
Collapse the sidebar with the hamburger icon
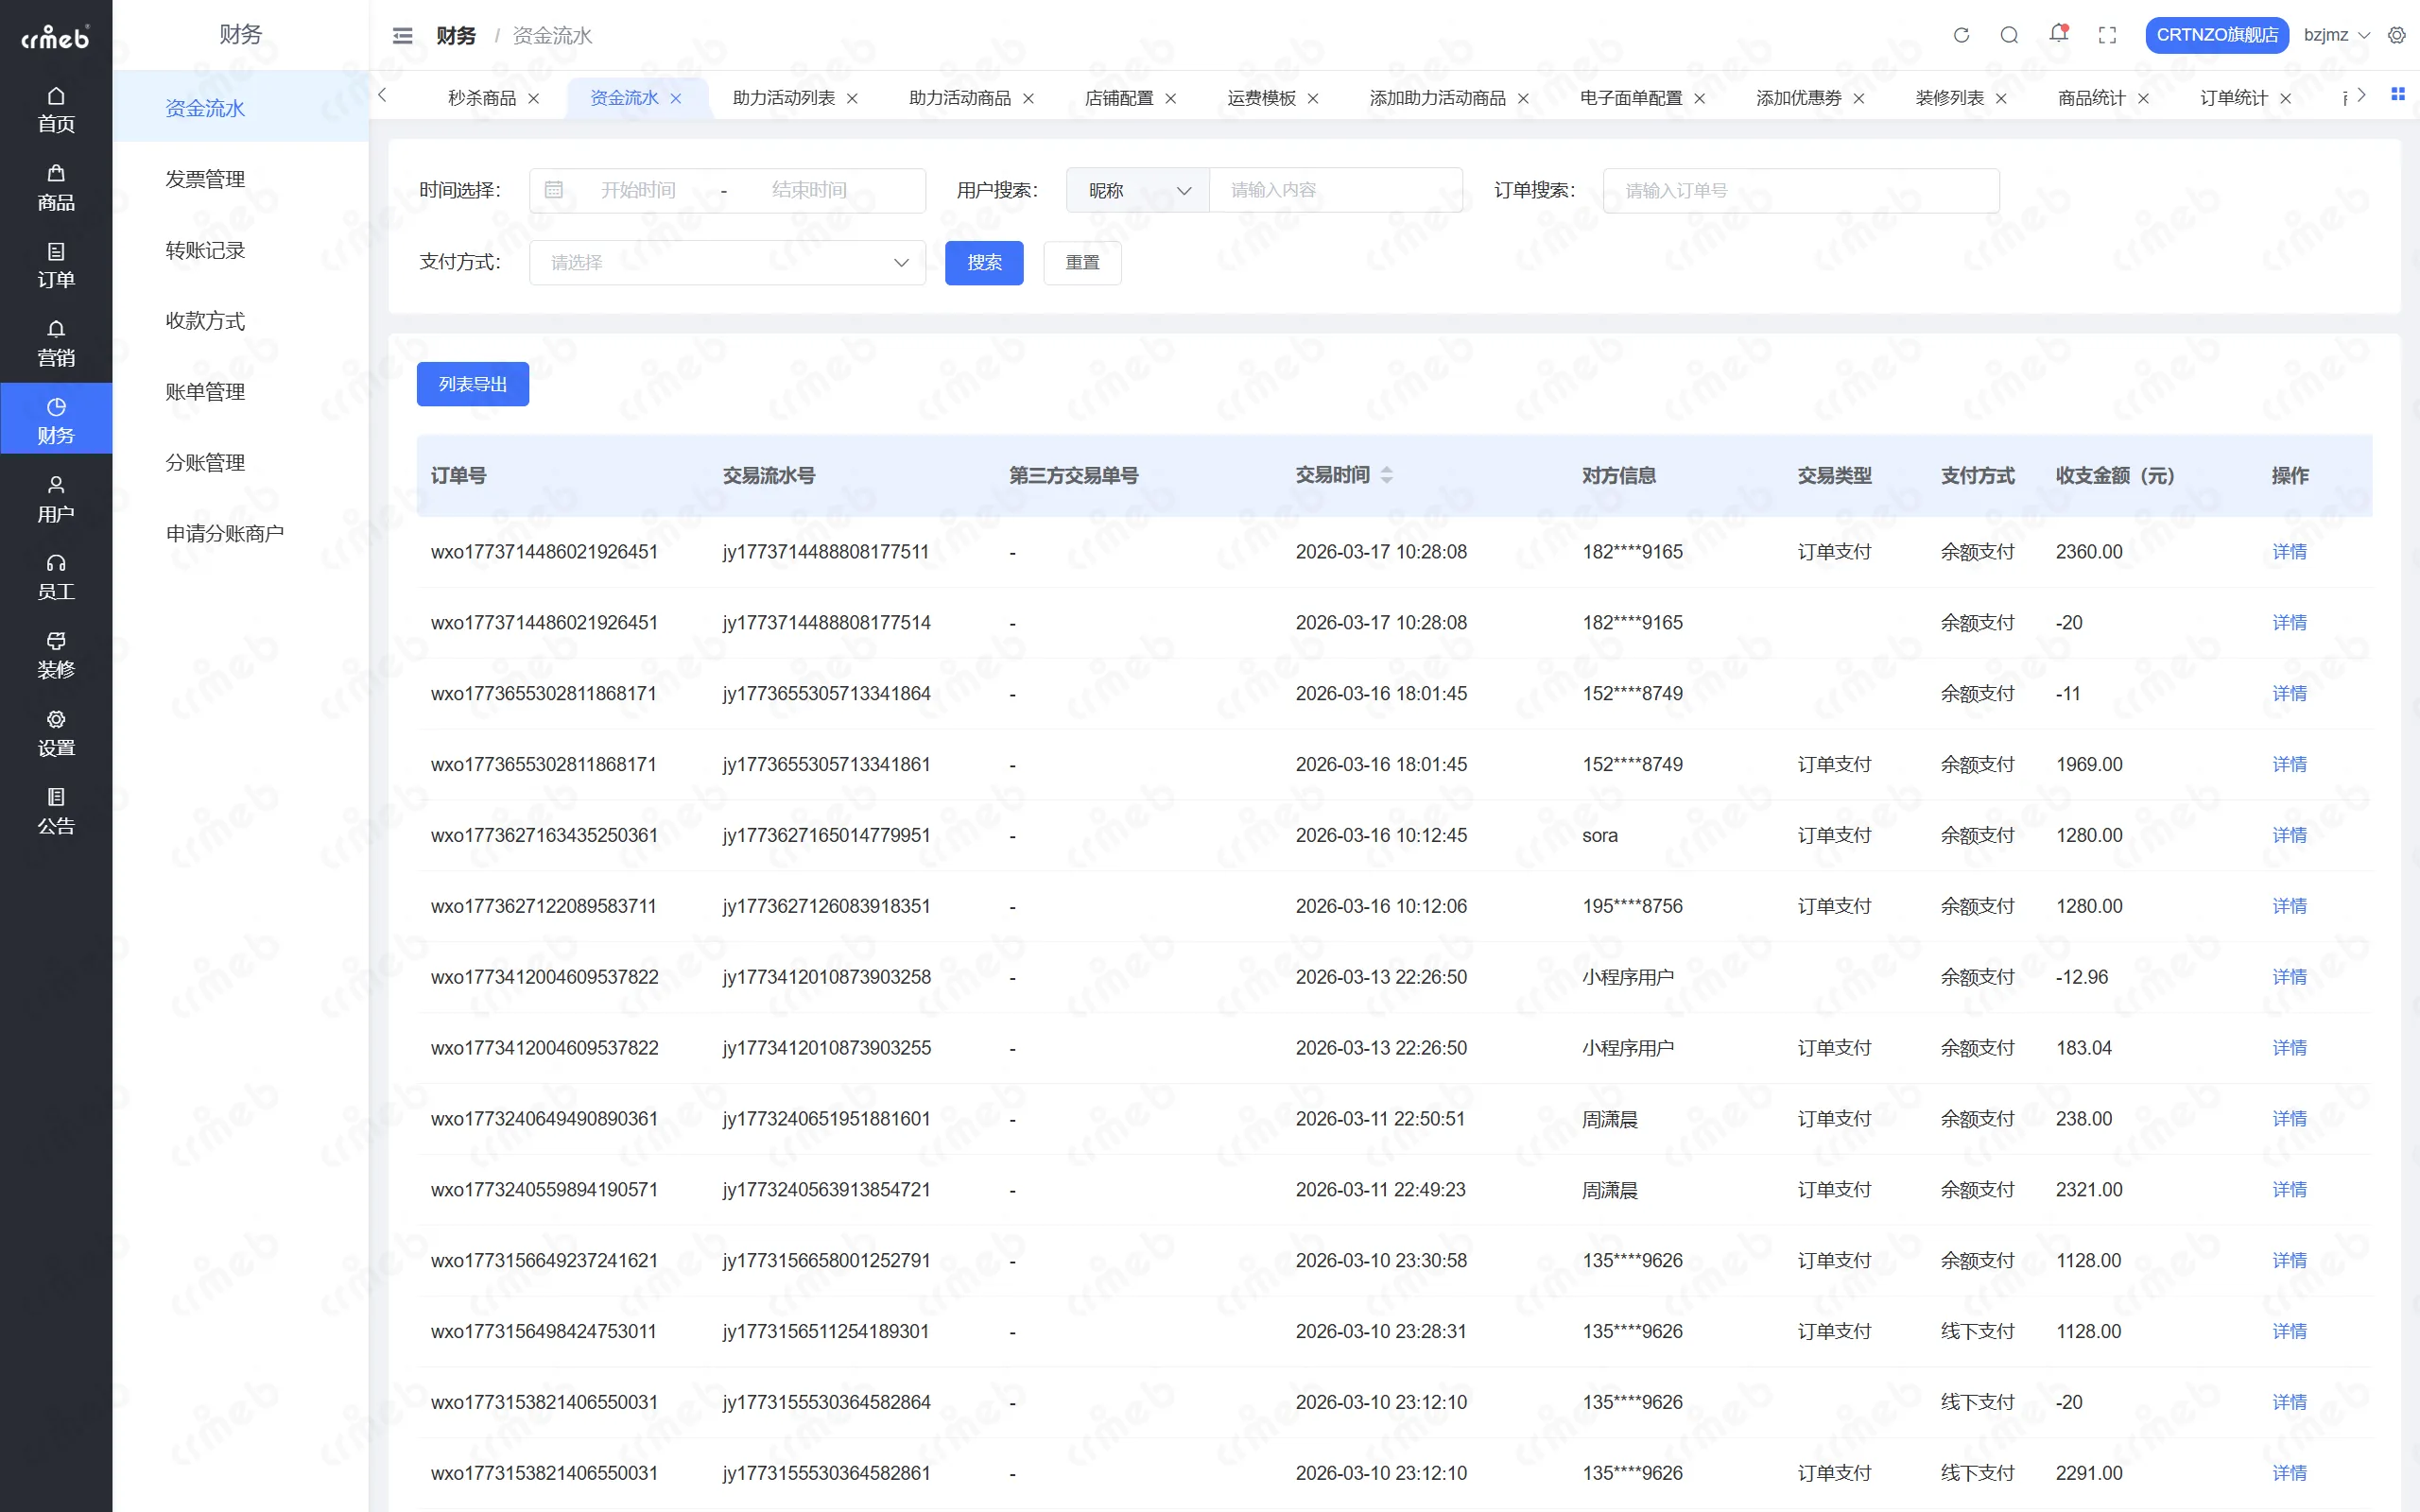coord(403,36)
